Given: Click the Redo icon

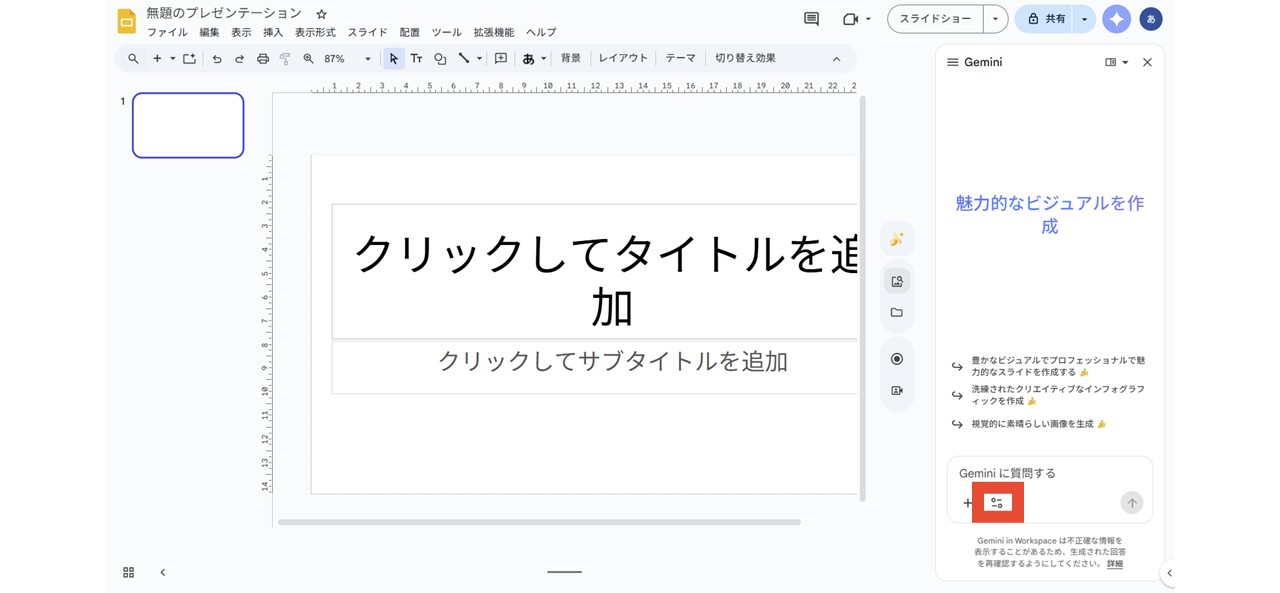Looking at the screenshot, I should [x=239, y=58].
